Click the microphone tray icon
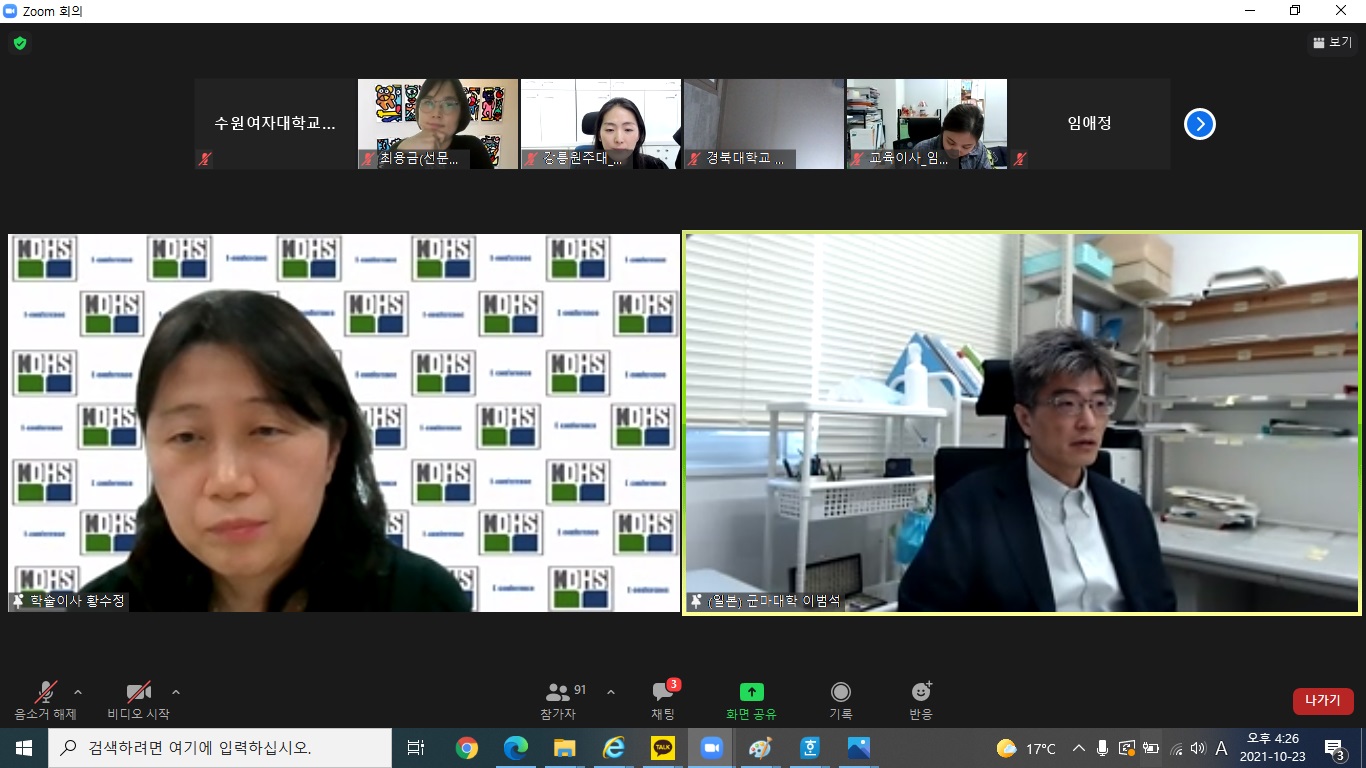Screen dimensions: 1366x768 pyautogui.click(x=1102, y=748)
